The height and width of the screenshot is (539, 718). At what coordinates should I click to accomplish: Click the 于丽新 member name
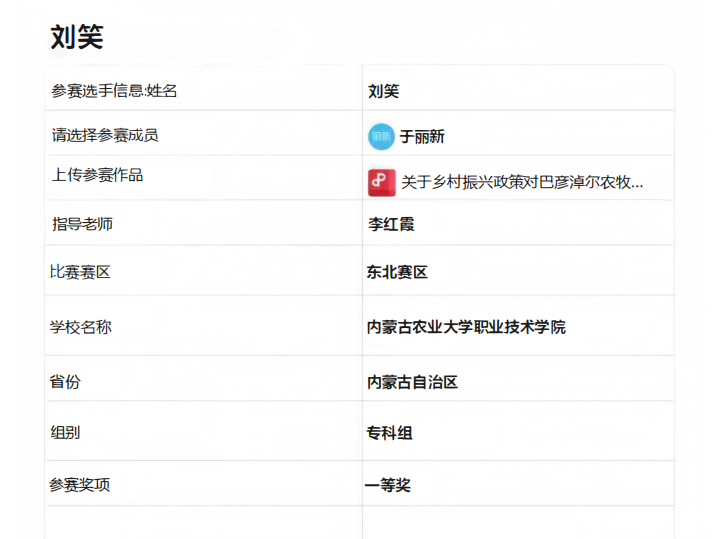(422, 137)
